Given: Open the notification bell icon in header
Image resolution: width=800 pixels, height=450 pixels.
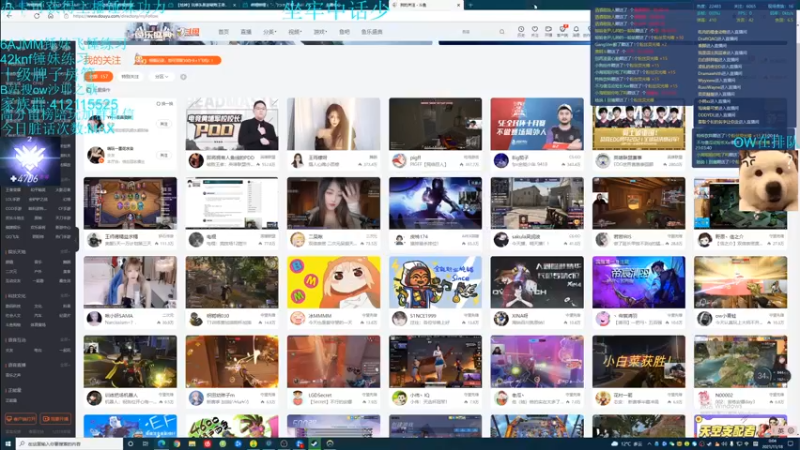Looking at the screenshot, I should (x=576, y=30).
